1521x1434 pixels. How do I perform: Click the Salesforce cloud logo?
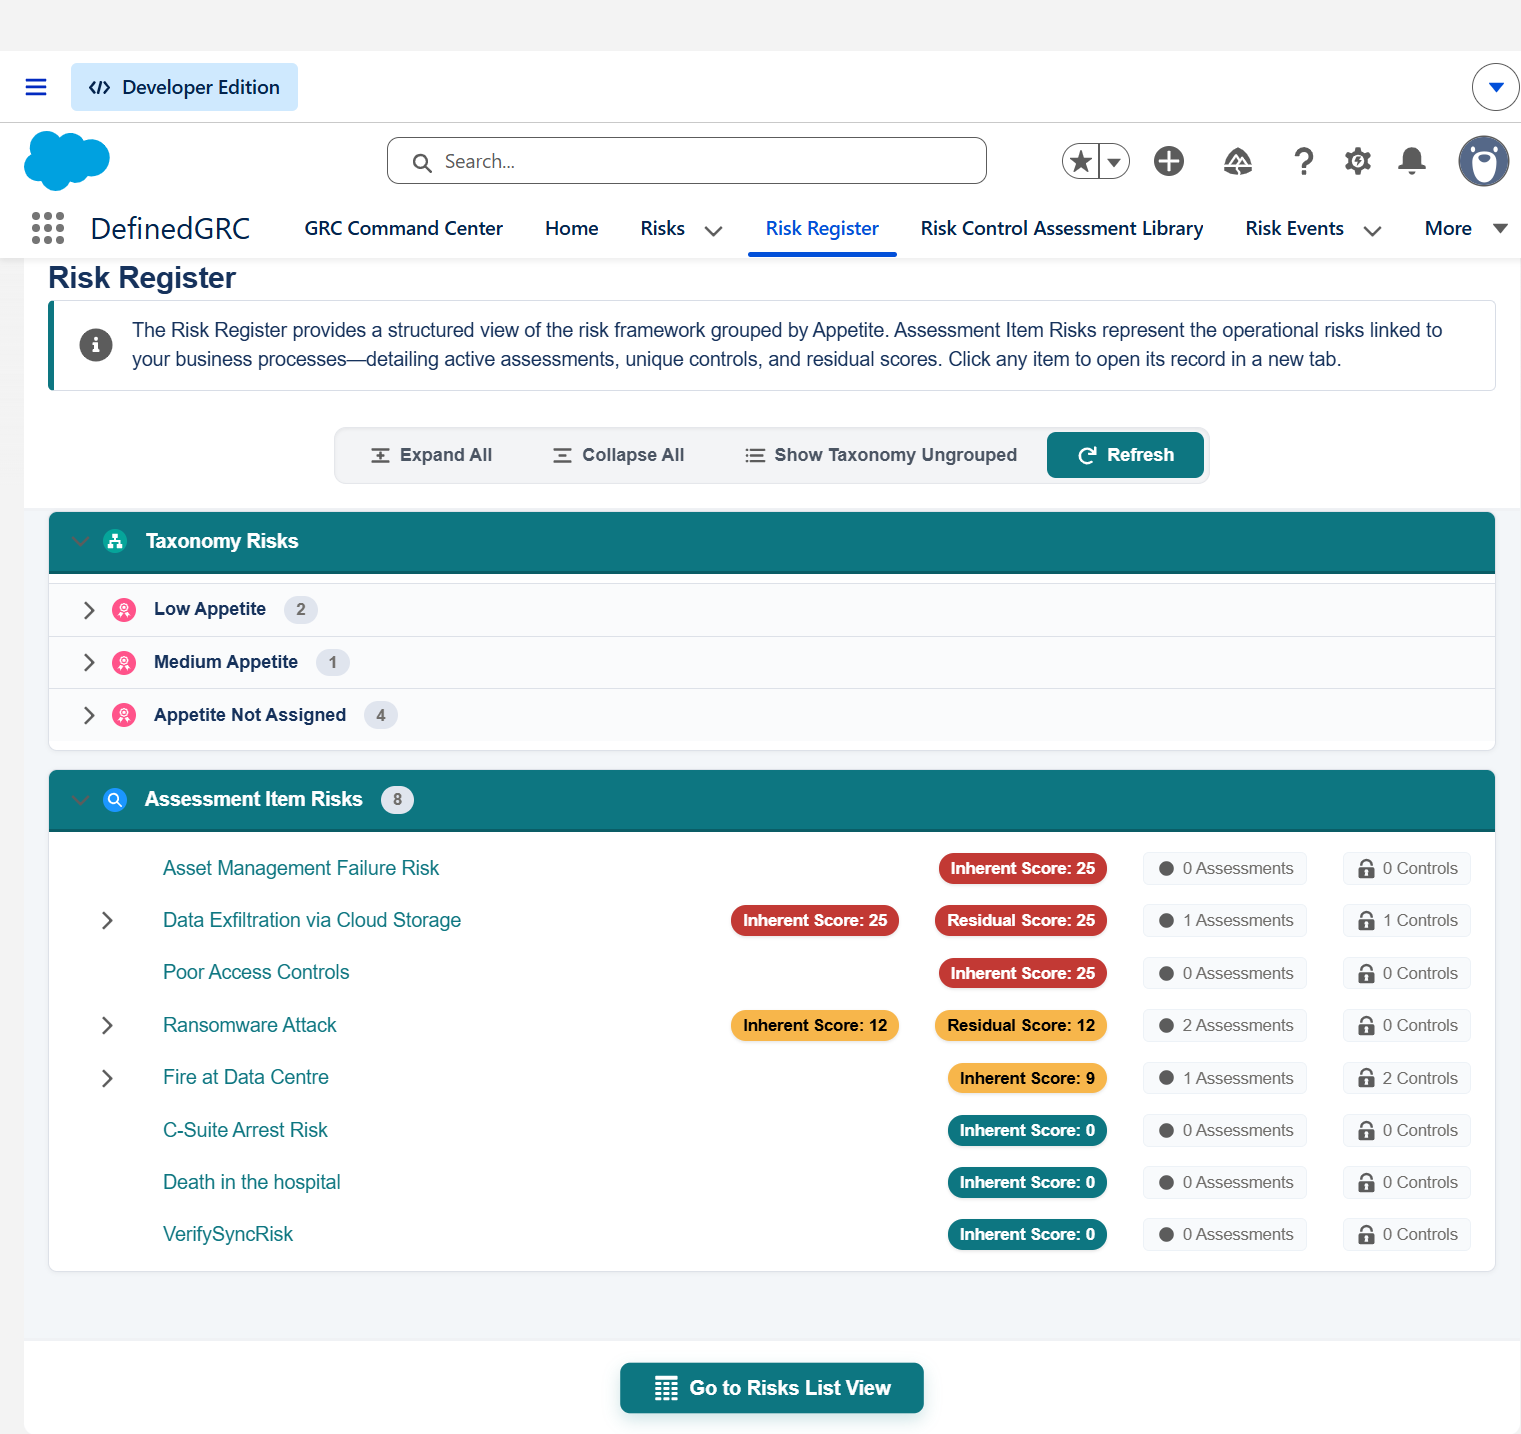[x=67, y=160]
